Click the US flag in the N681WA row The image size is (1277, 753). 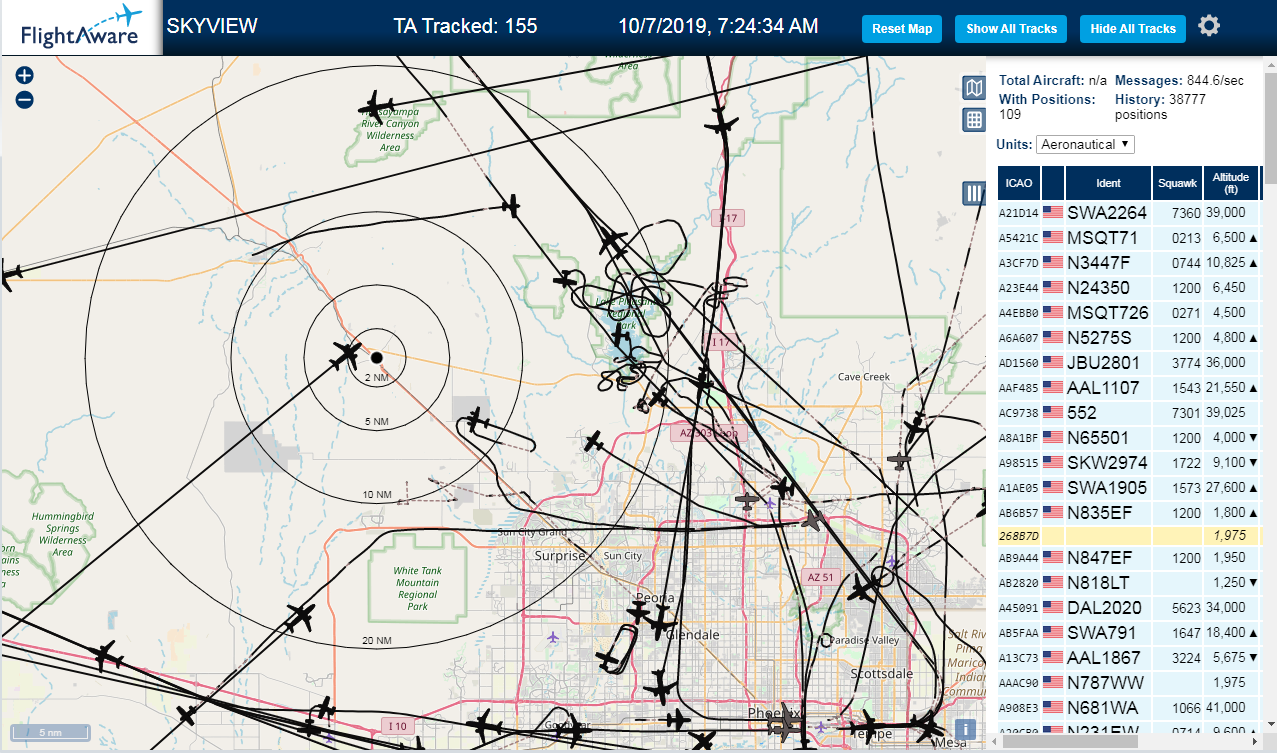[1053, 707]
